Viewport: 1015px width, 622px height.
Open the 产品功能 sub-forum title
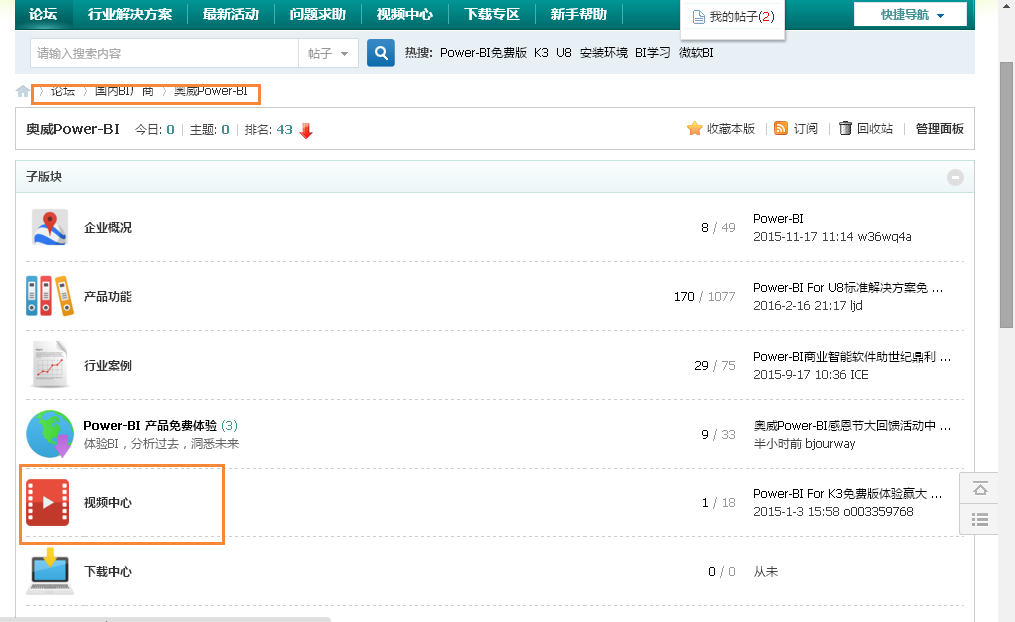[107, 296]
